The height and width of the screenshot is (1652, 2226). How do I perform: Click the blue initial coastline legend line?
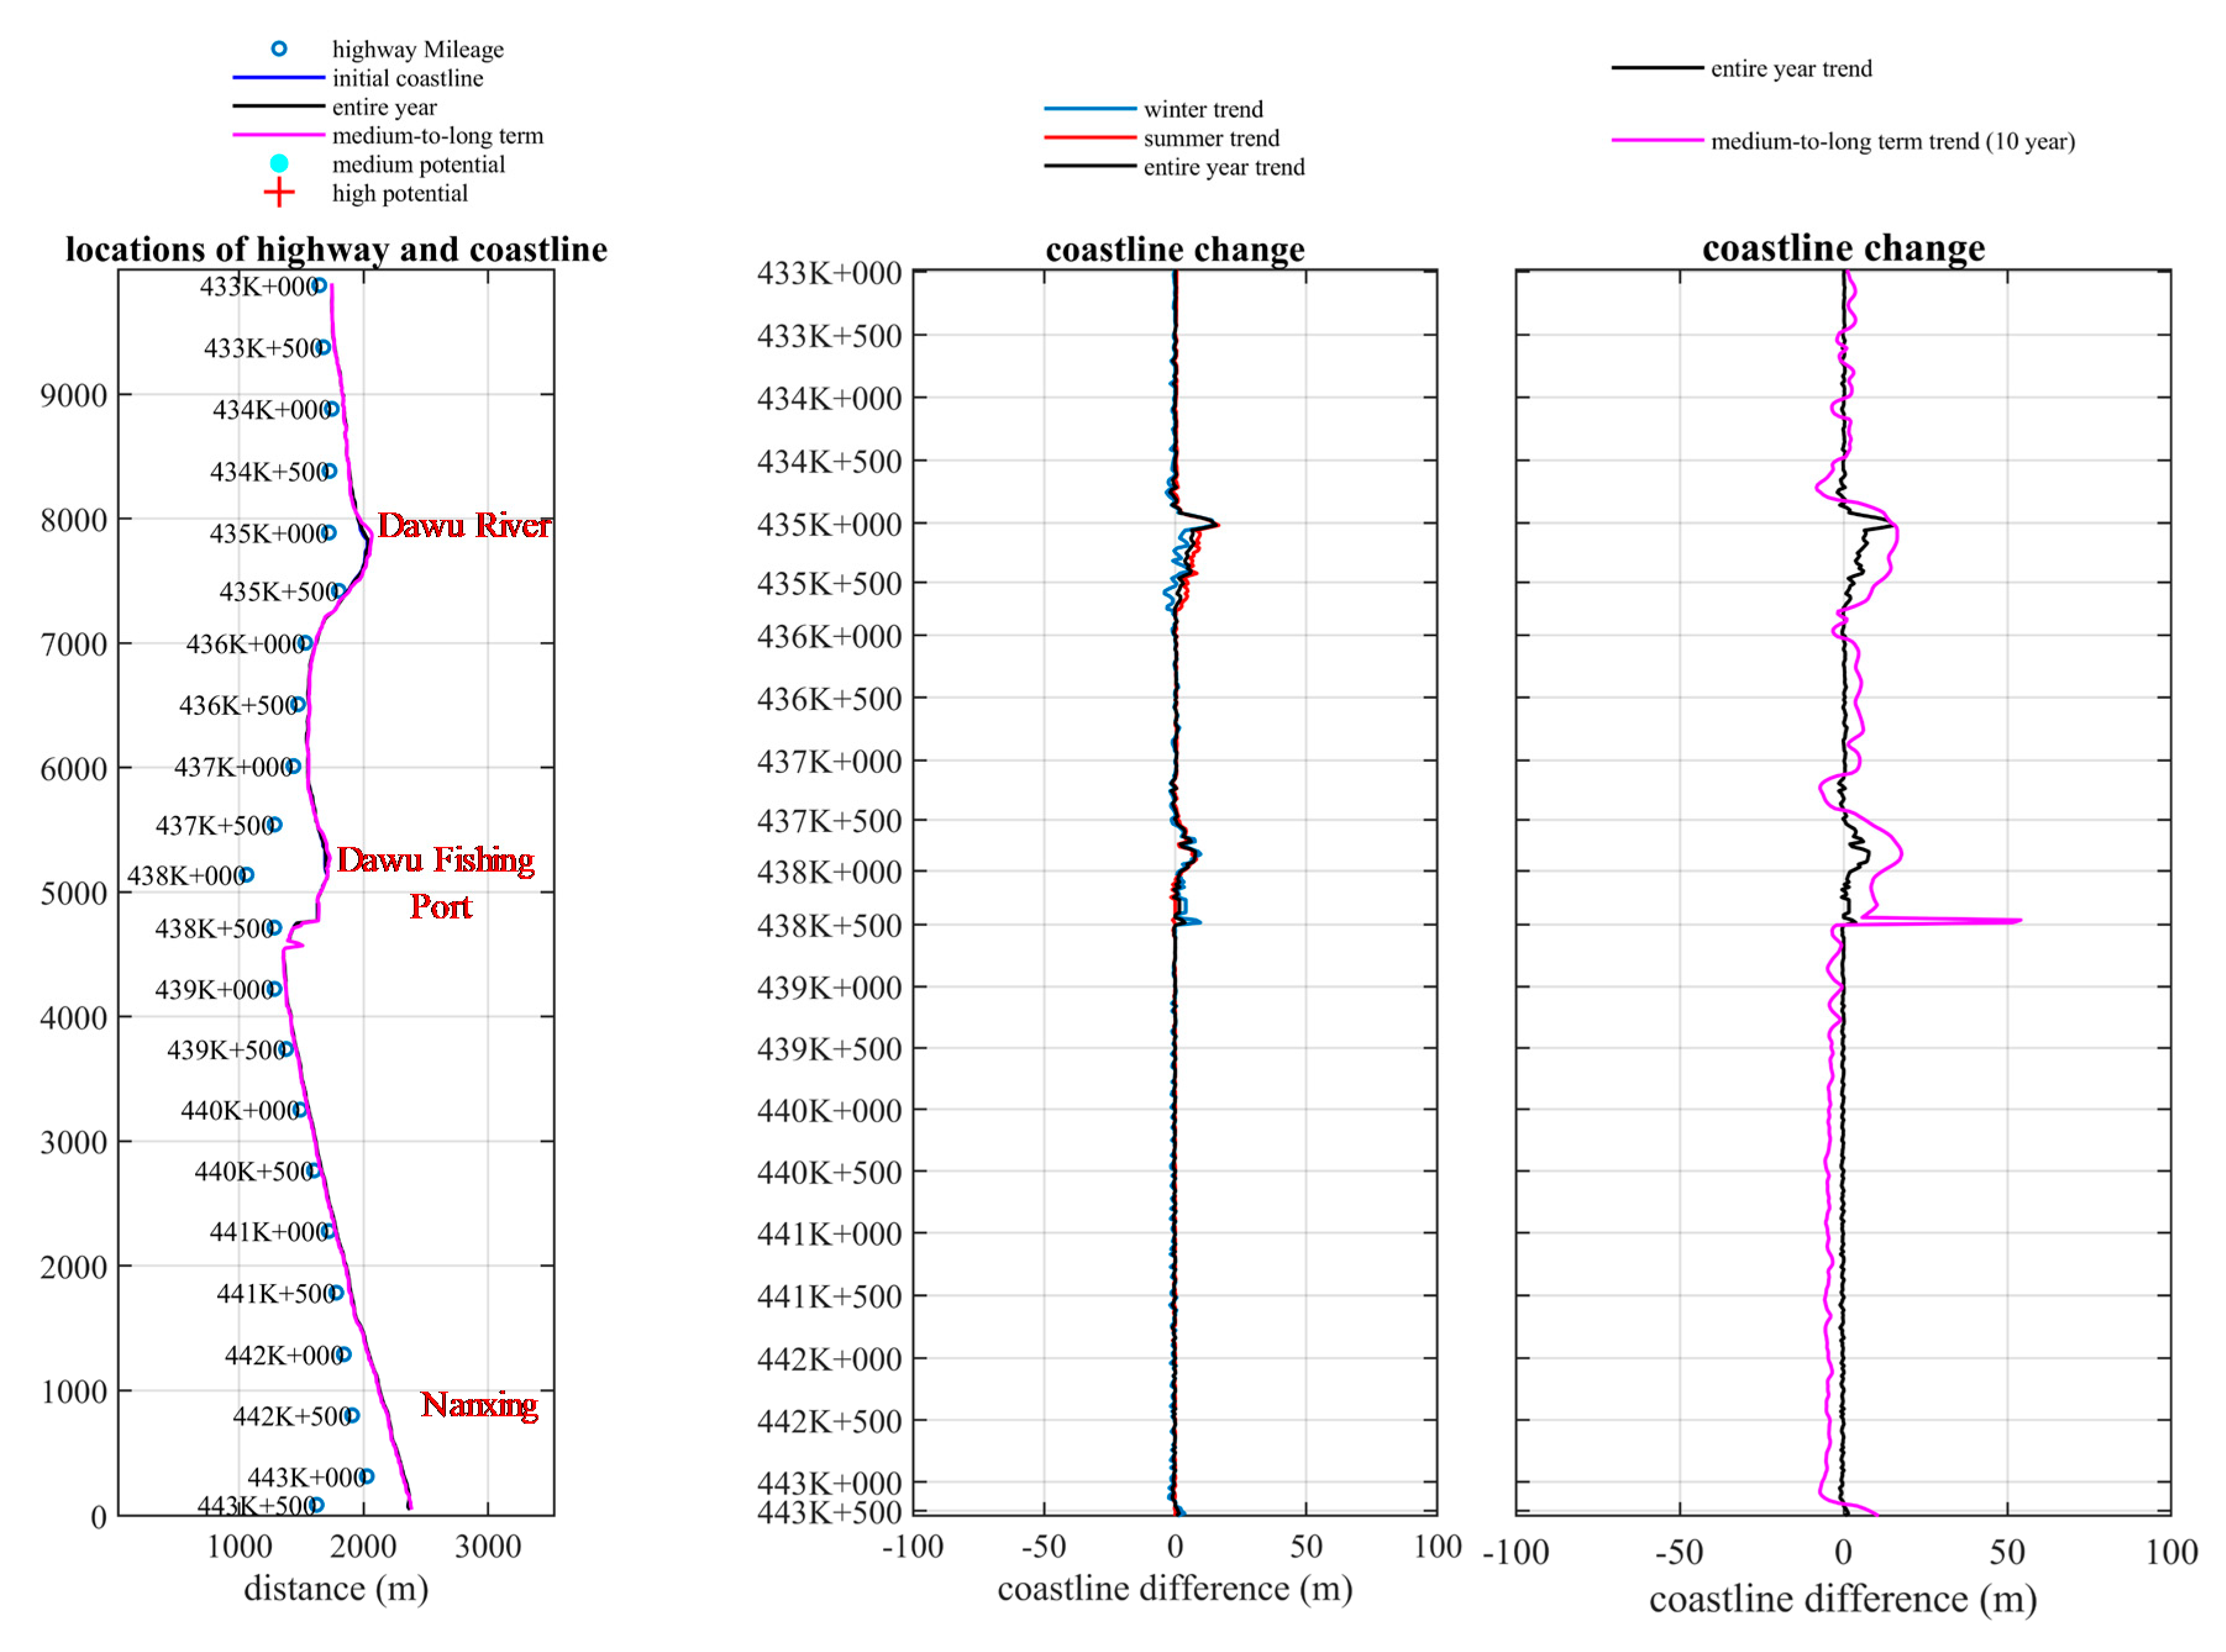click(x=278, y=78)
